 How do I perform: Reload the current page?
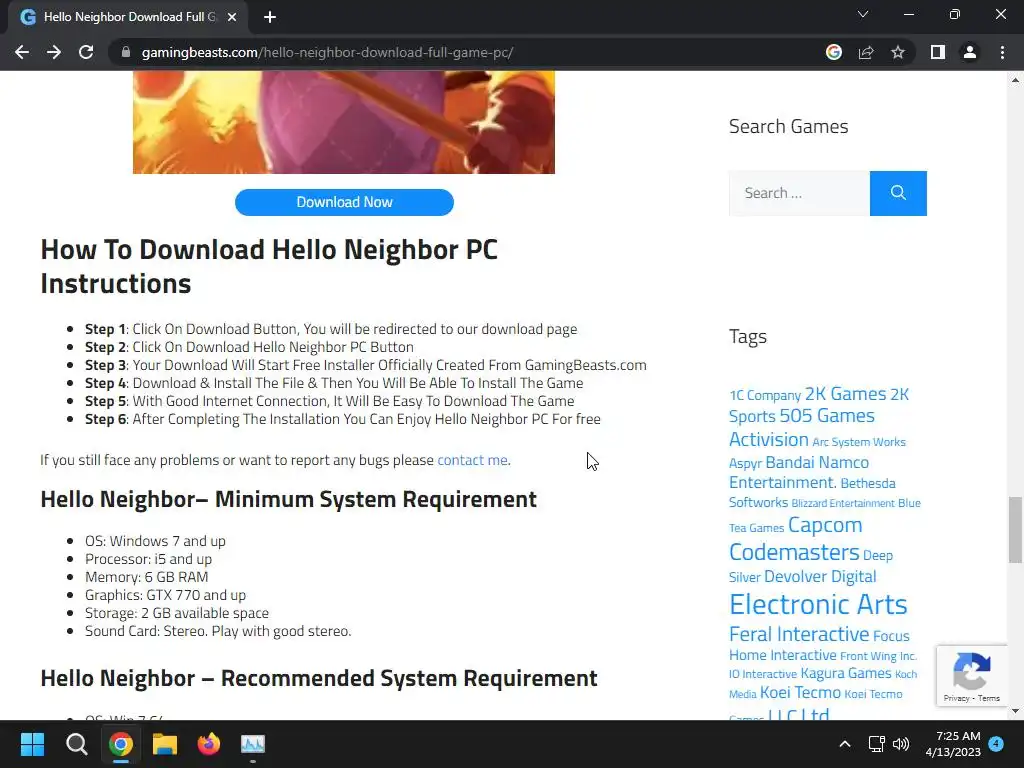tap(86, 52)
